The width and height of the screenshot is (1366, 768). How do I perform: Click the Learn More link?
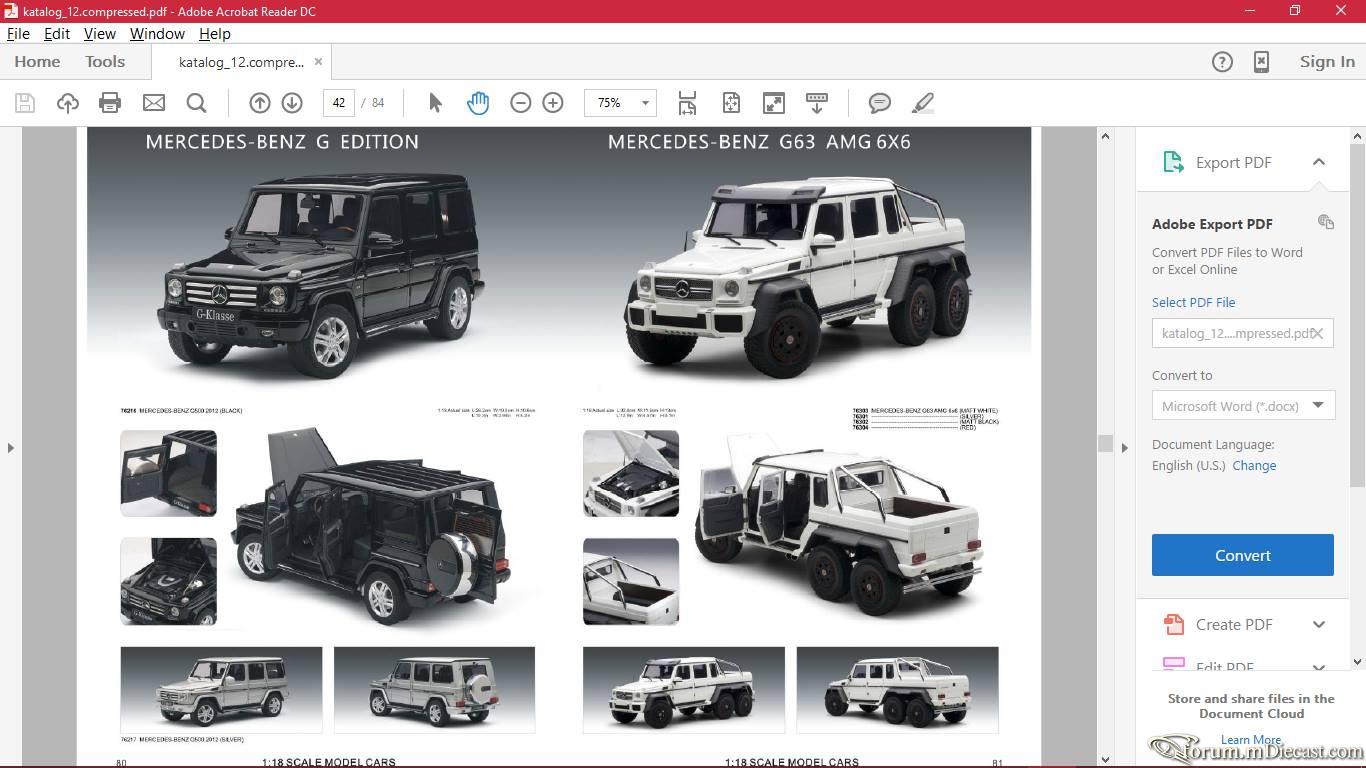pos(1250,740)
